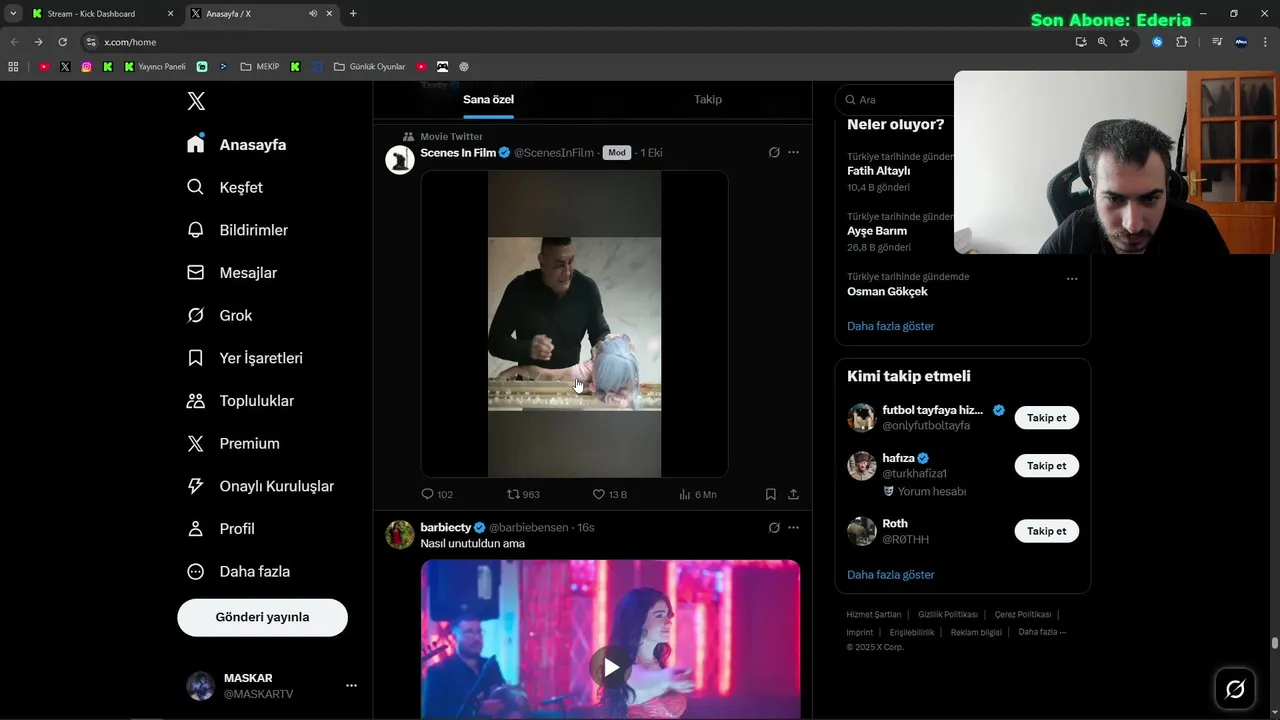This screenshot has height=720, width=1280.
Task: Open a new browser tab
Action: 353,14
